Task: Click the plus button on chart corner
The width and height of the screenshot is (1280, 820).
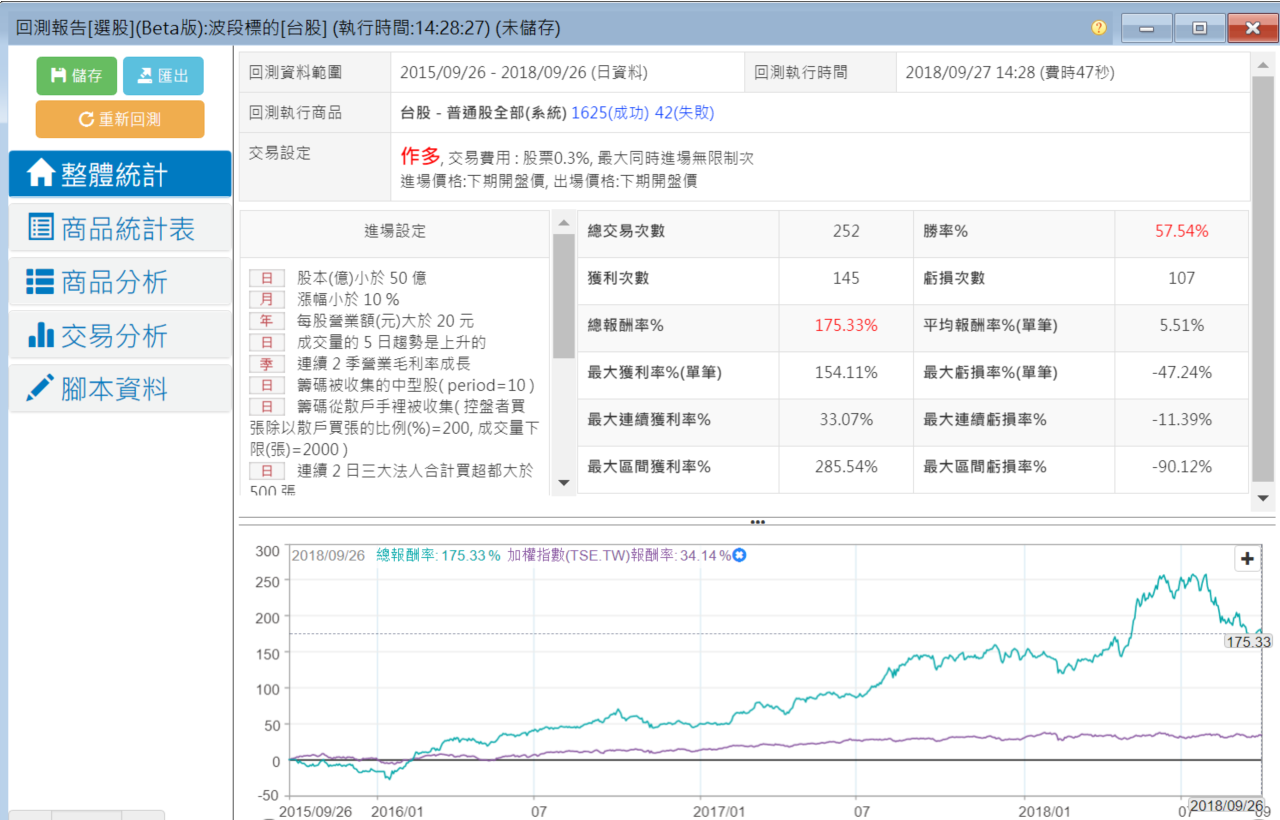Action: (1247, 559)
